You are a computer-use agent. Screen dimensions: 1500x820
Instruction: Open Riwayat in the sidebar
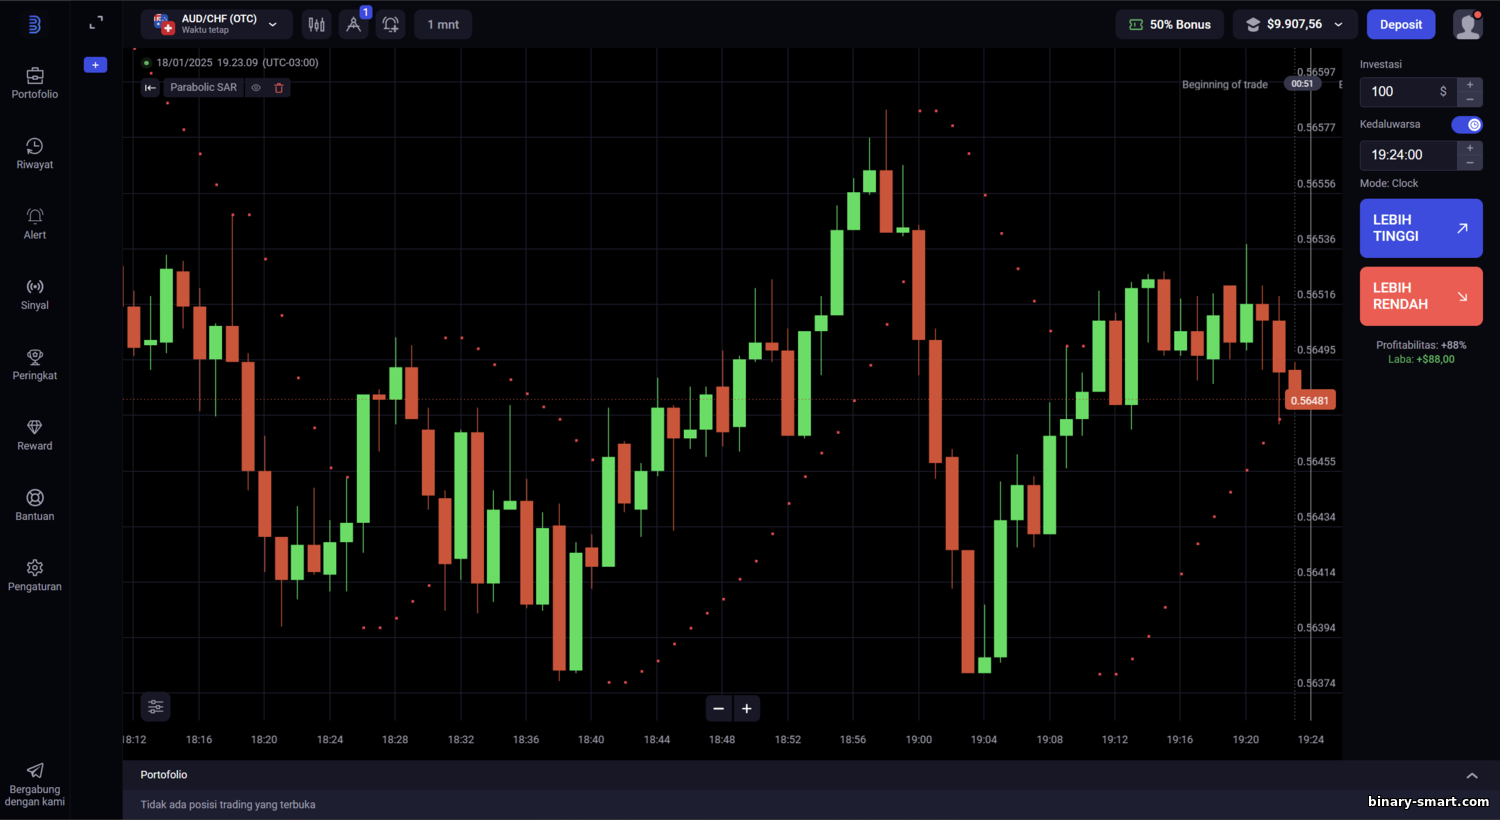(x=35, y=153)
